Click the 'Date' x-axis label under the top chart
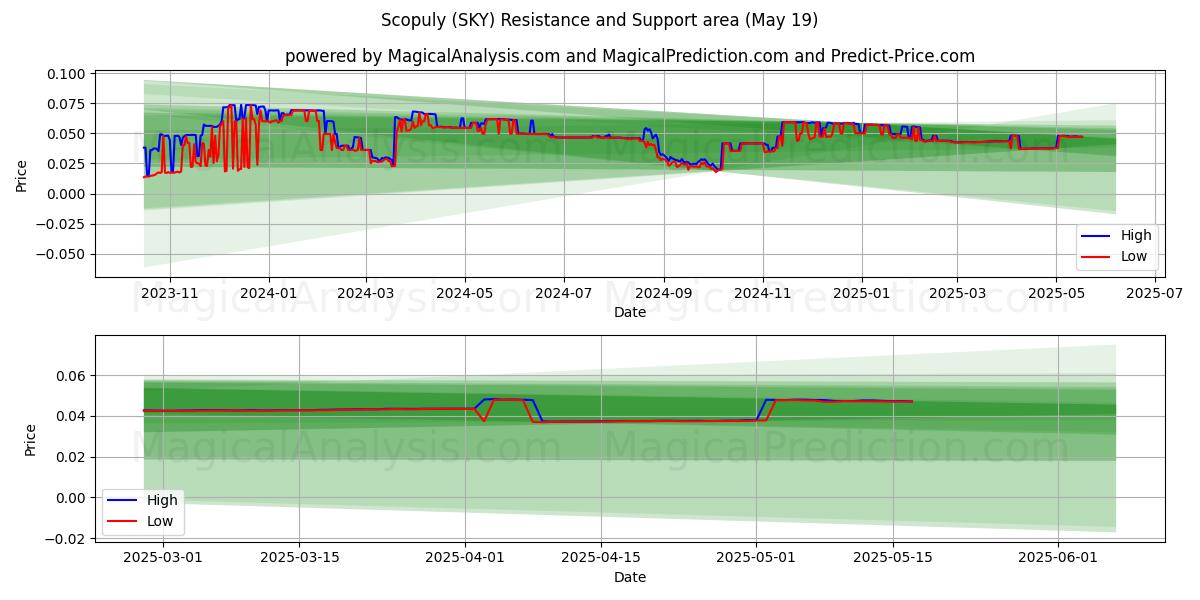This screenshot has width=1200, height=600. point(630,313)
